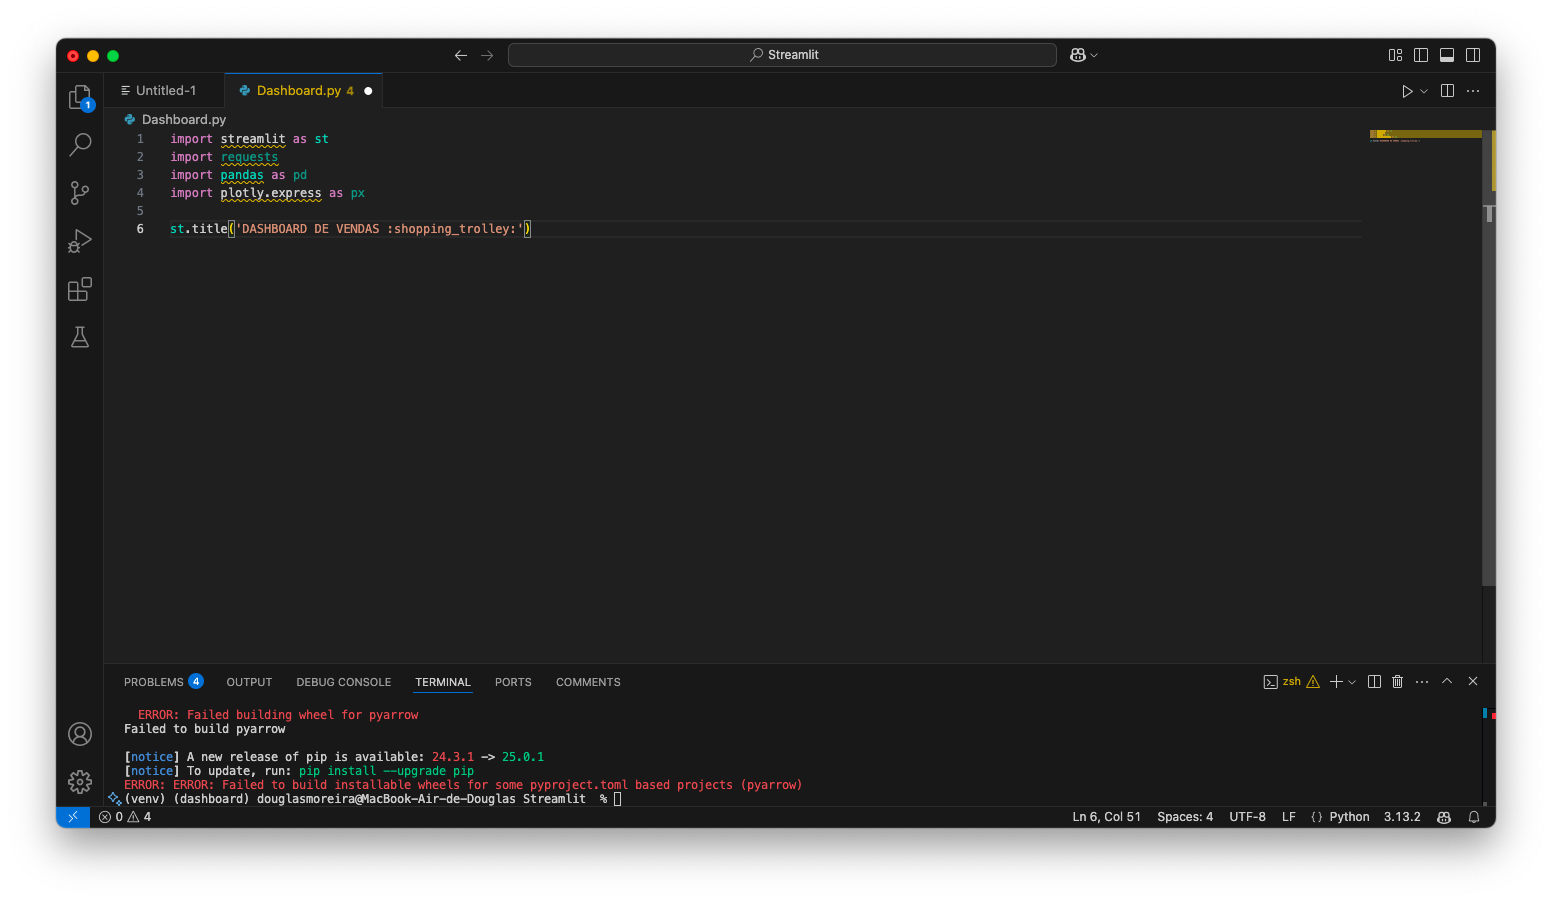
Task: Change file encoding UTF-8
Action: [1247, 817]
